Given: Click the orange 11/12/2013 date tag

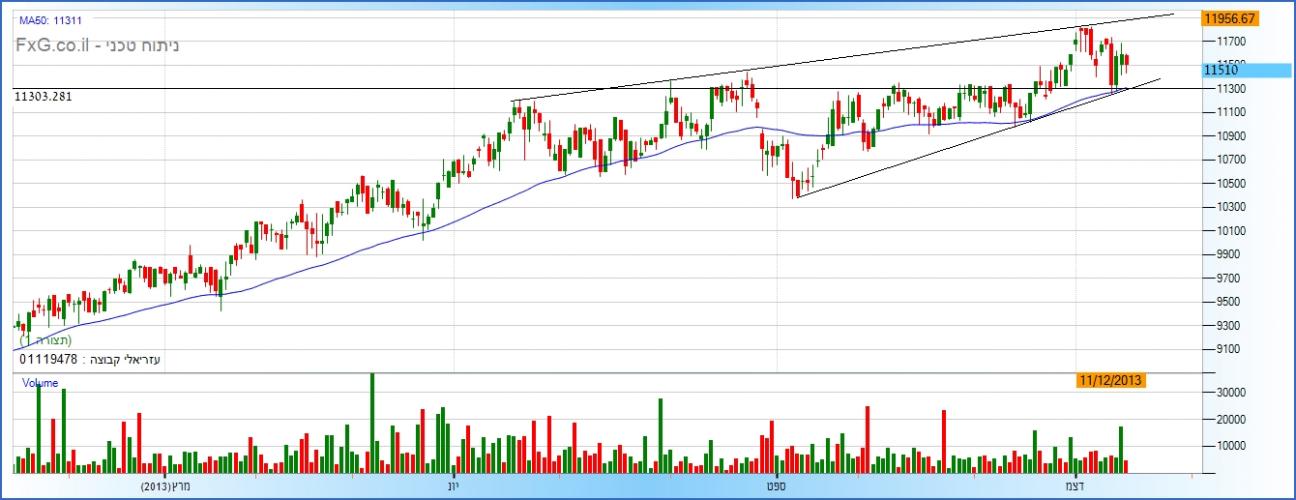Looking at the screenshot, I should [x=1111, y=380].
